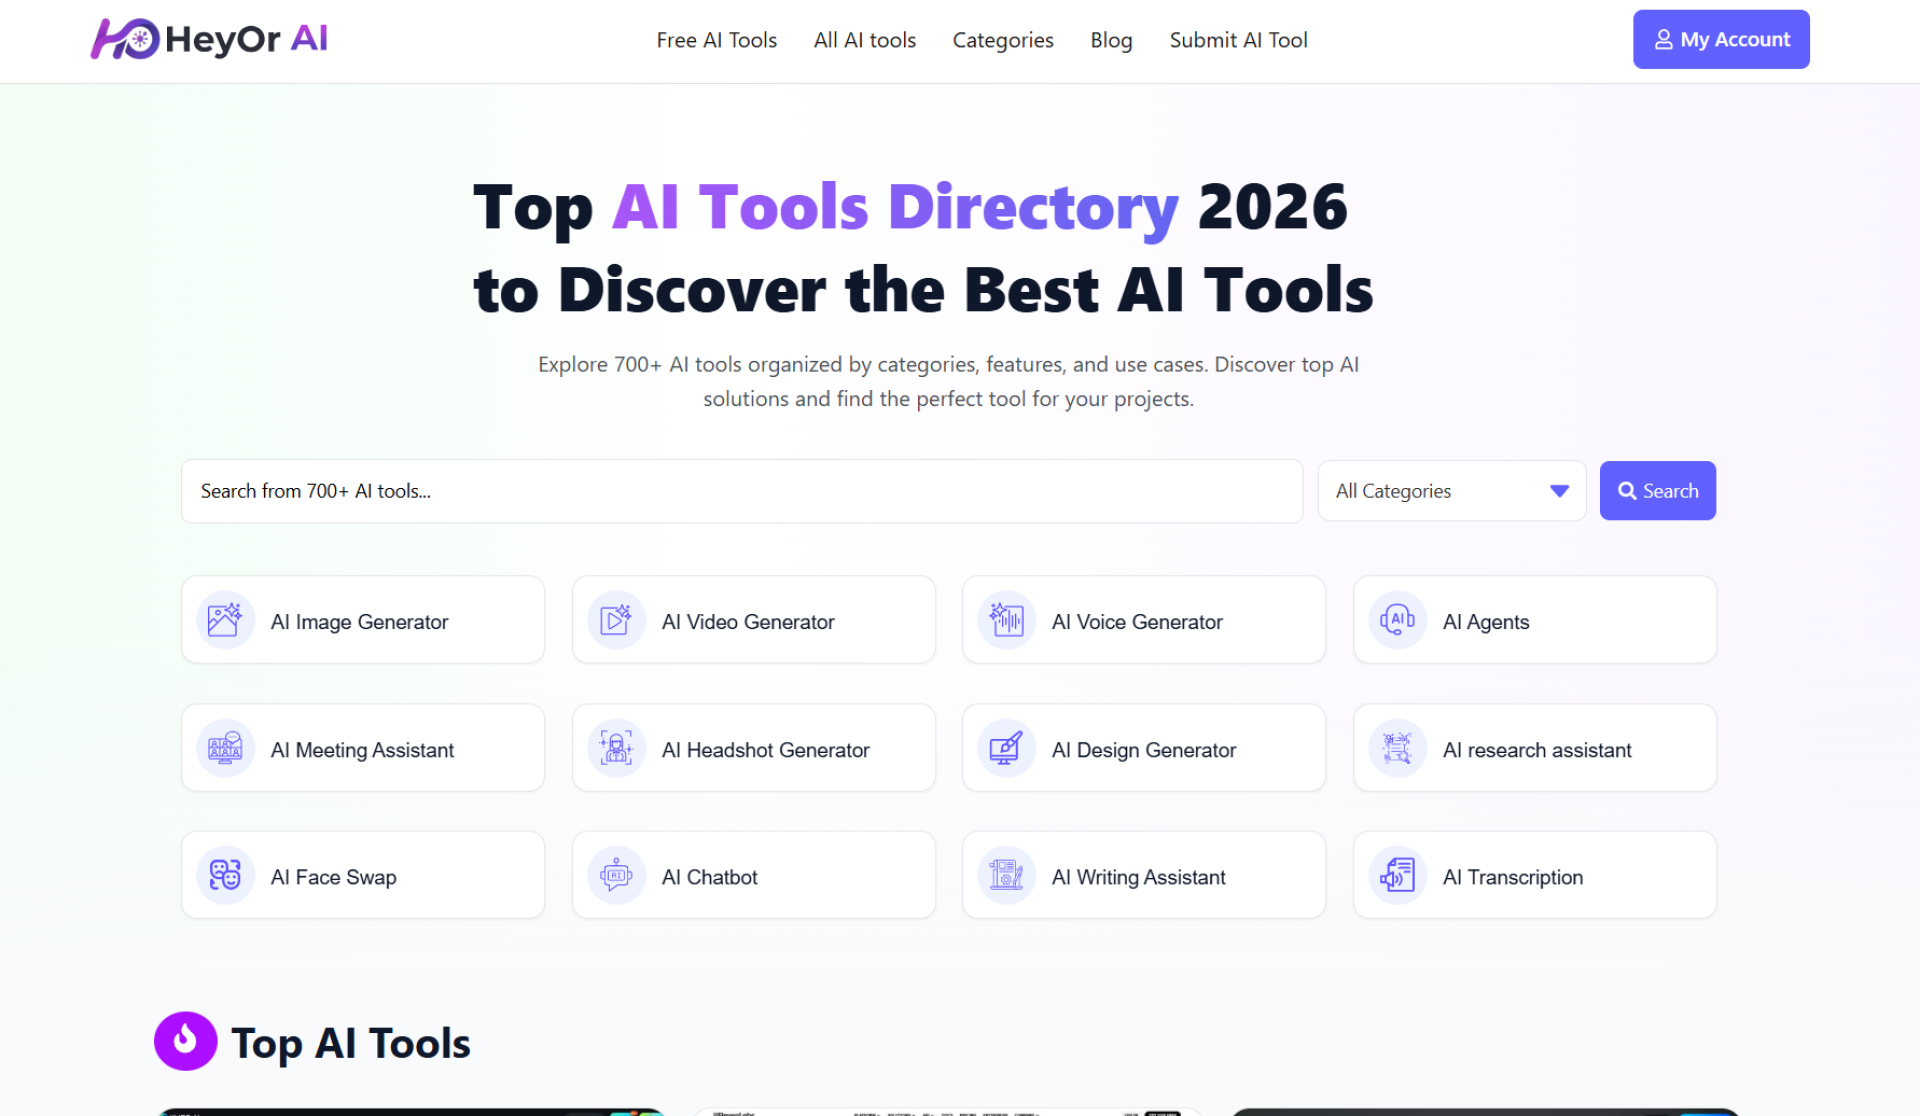Click the AI Image Generator icon
The image size is (1920, 1116).
[225, 620]
